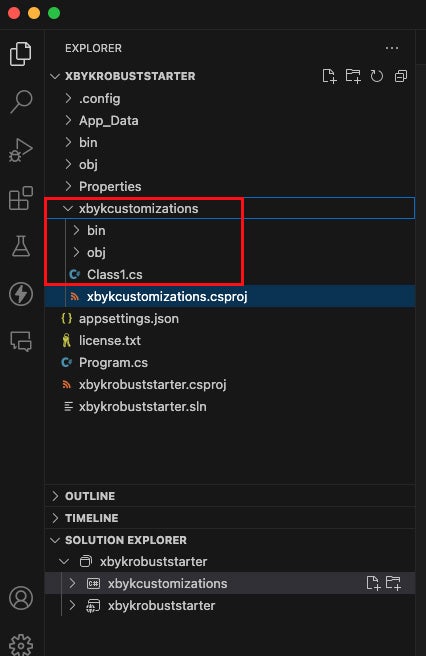
Task: Open Explorer more actions ellipsis
Action: coord(392,48)
